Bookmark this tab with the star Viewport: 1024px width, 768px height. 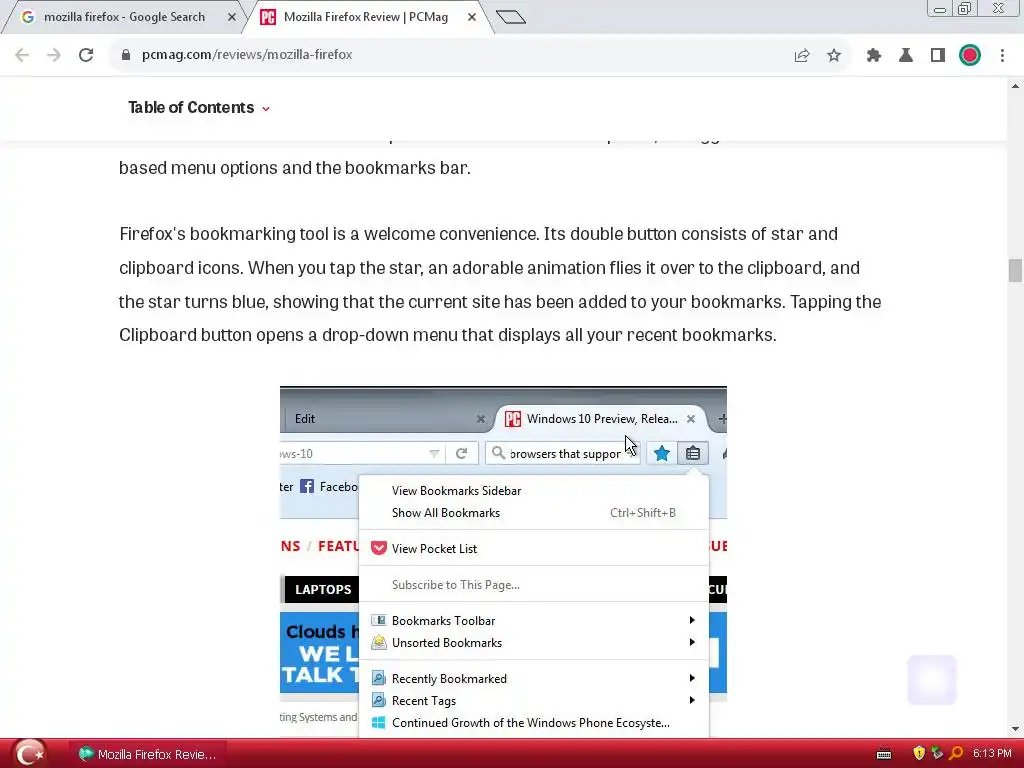point(834,56)
